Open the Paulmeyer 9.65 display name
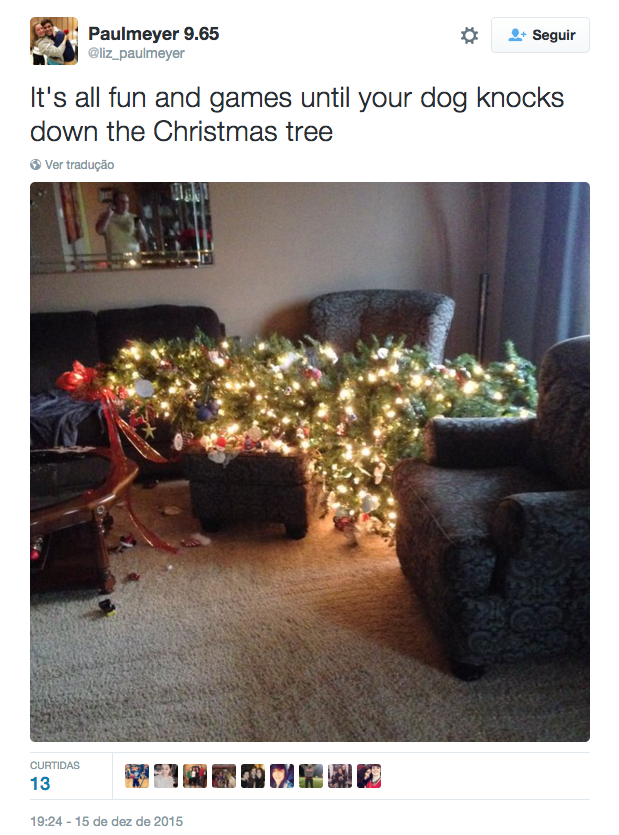Viewport: 619px width, 835px height. point(153,34)
